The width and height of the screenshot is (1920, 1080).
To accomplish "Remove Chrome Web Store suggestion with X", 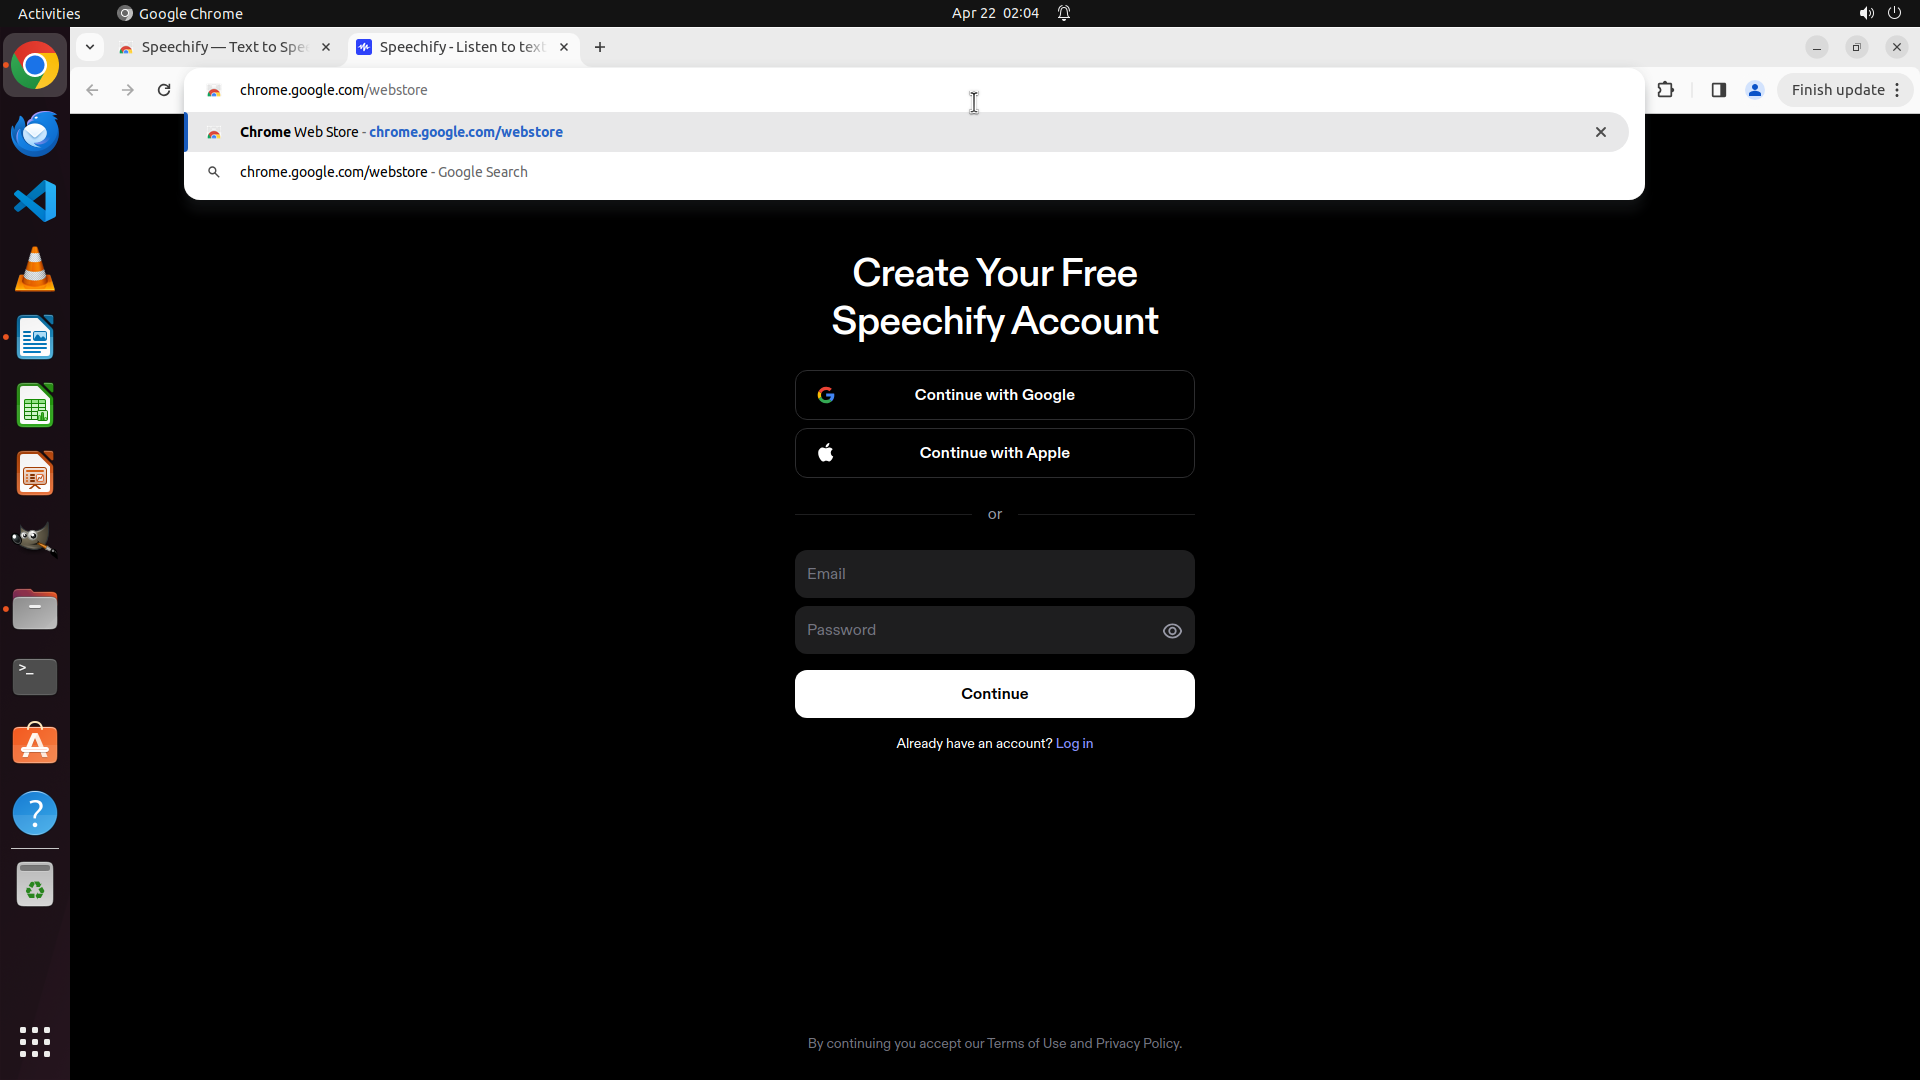I will (x=1600, y=132).
